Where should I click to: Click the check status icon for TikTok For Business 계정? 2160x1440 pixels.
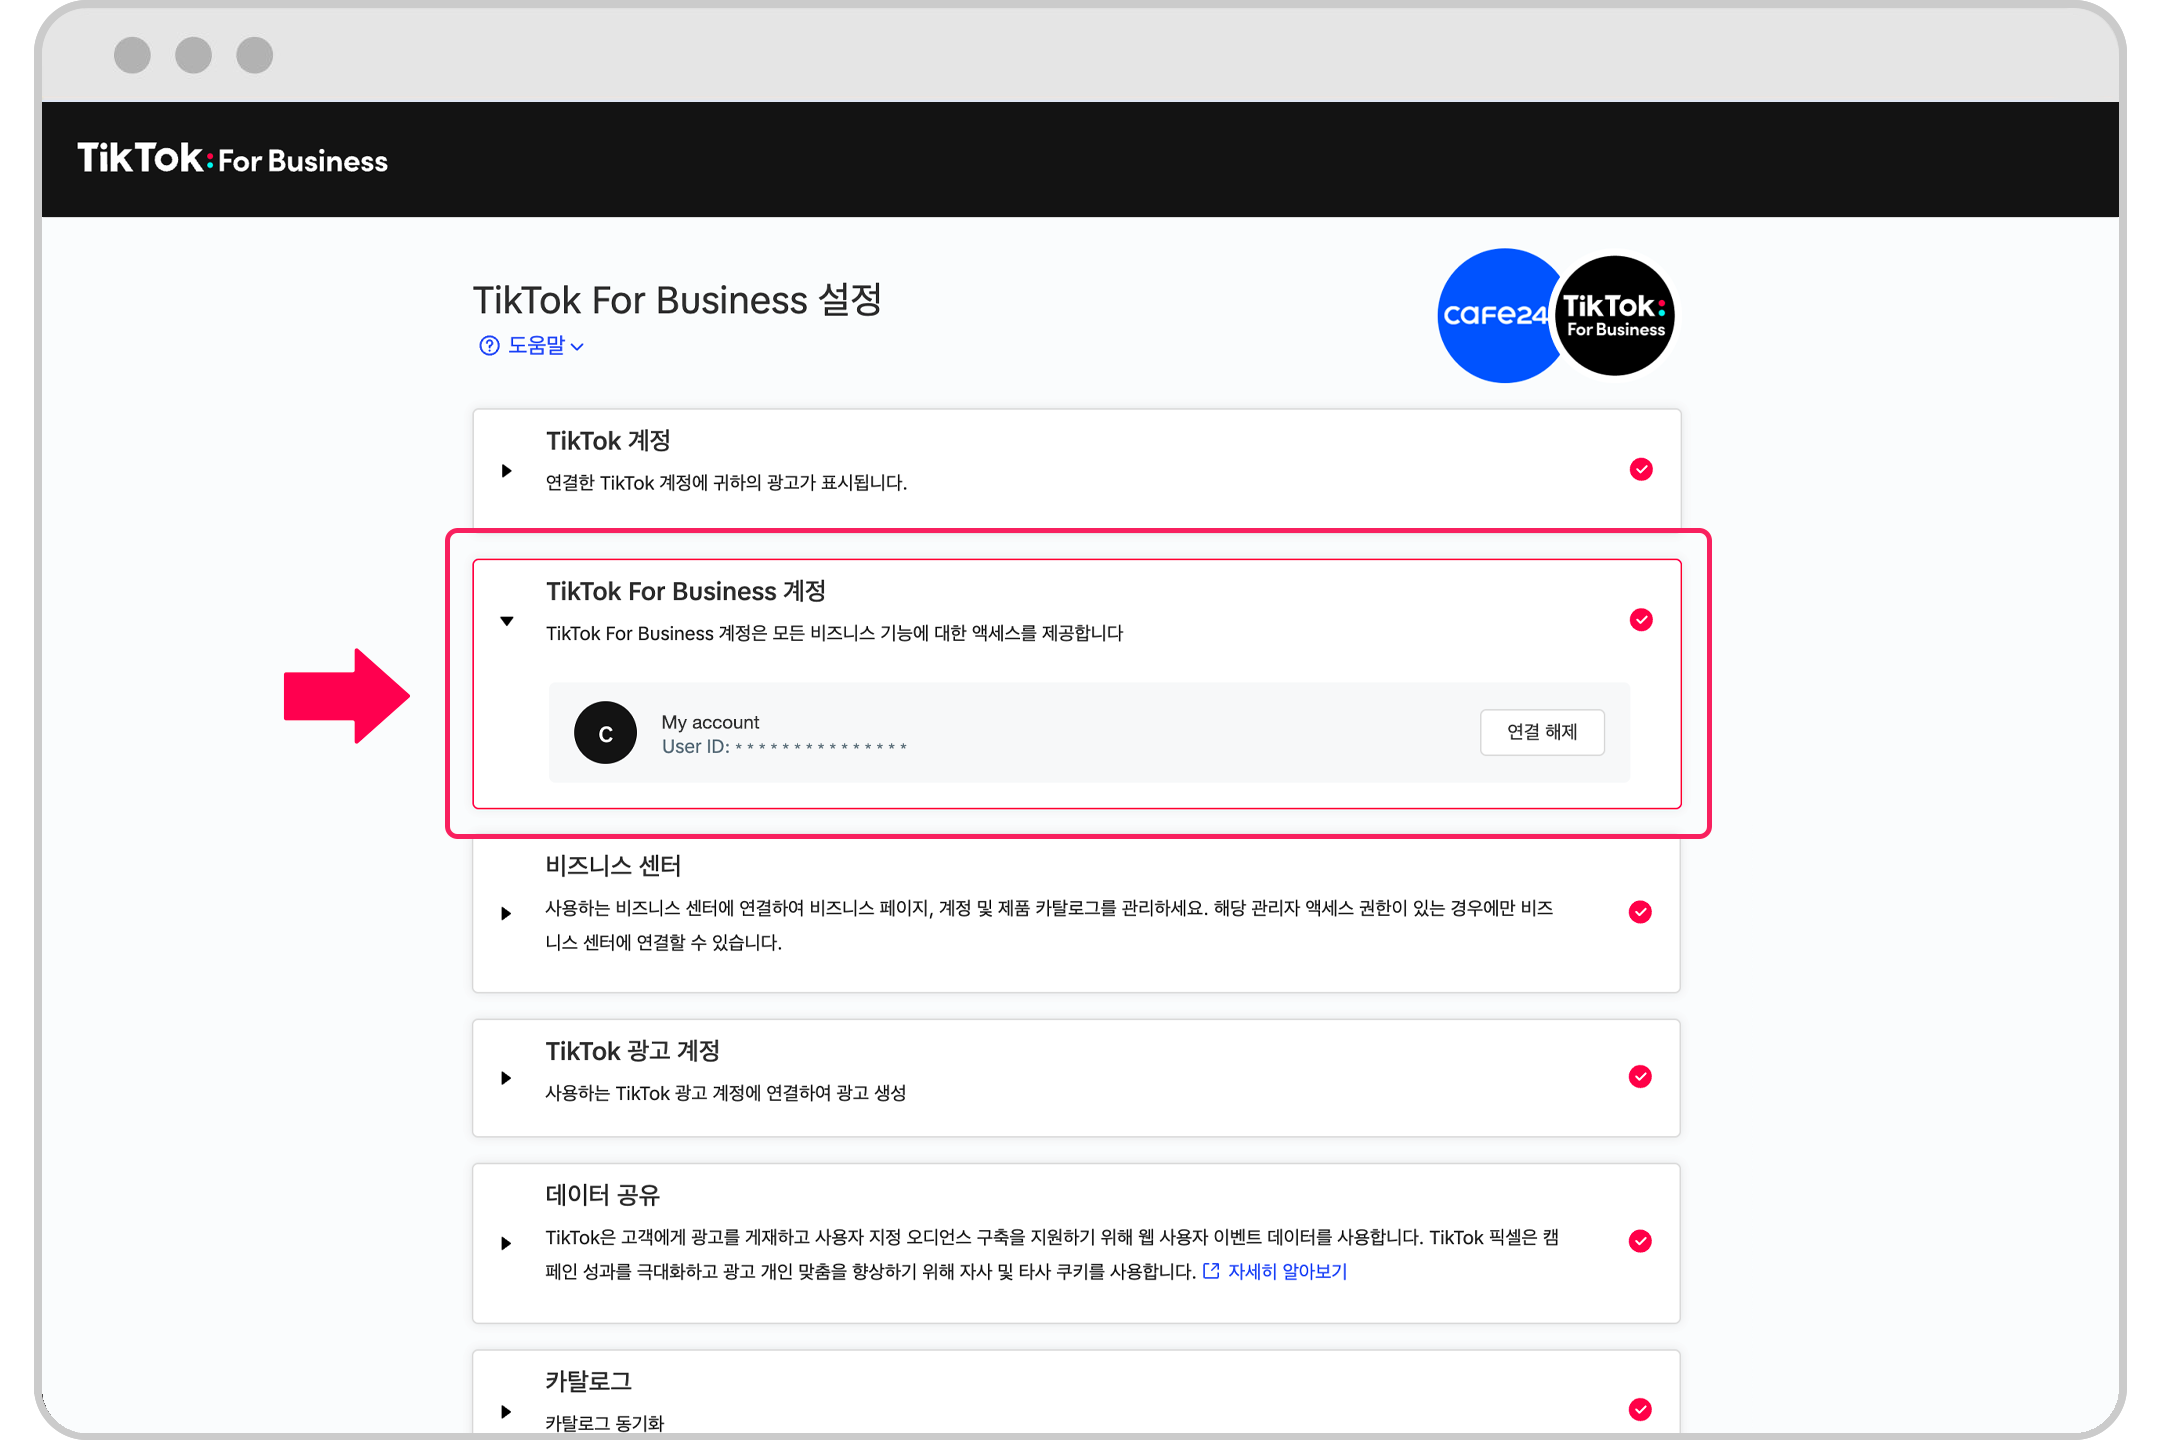(x=1641, y=620)
